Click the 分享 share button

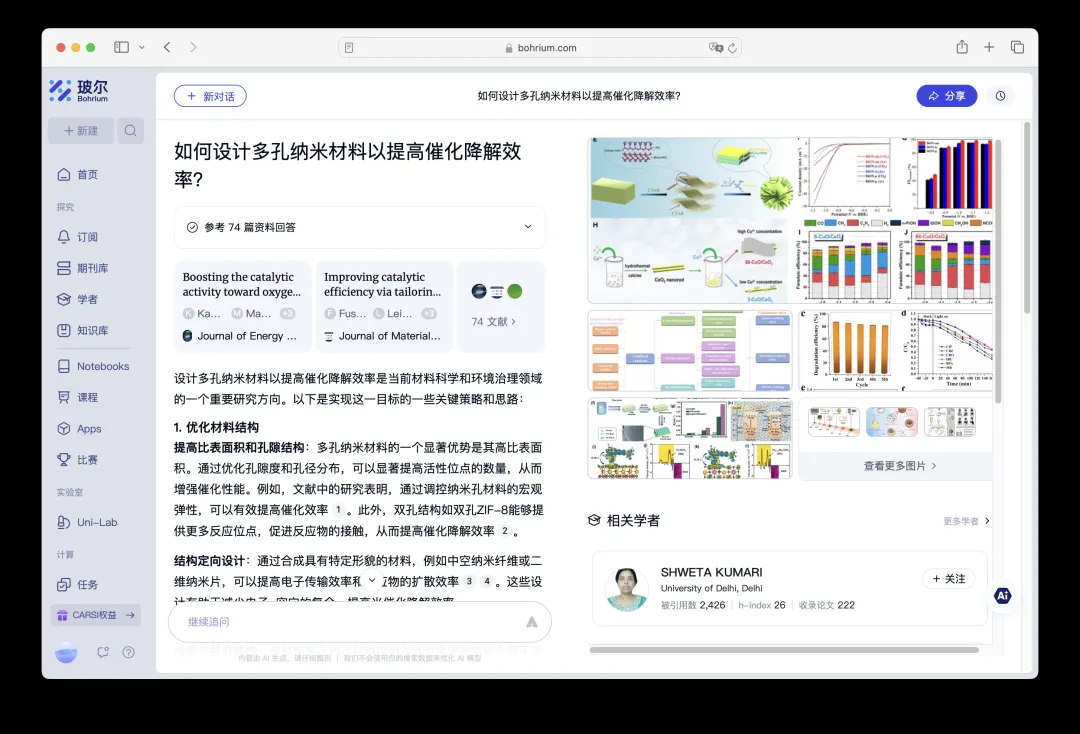point(946,96)
